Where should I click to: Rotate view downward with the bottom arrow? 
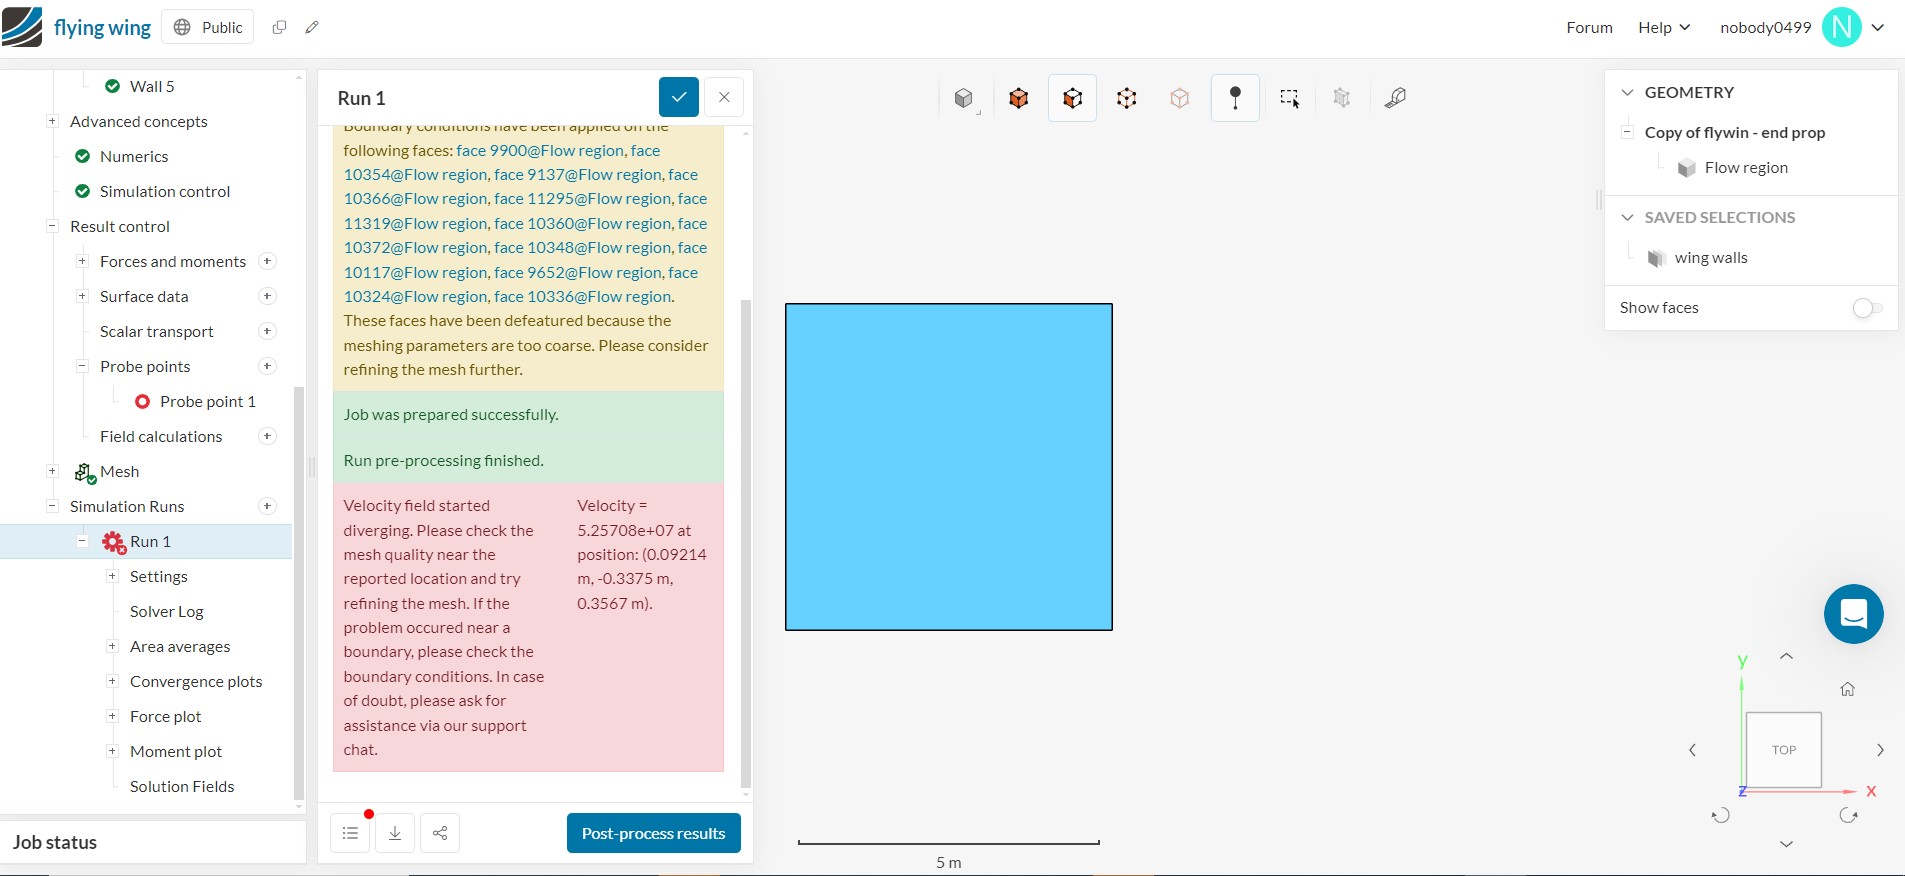tap(1786, 844)
